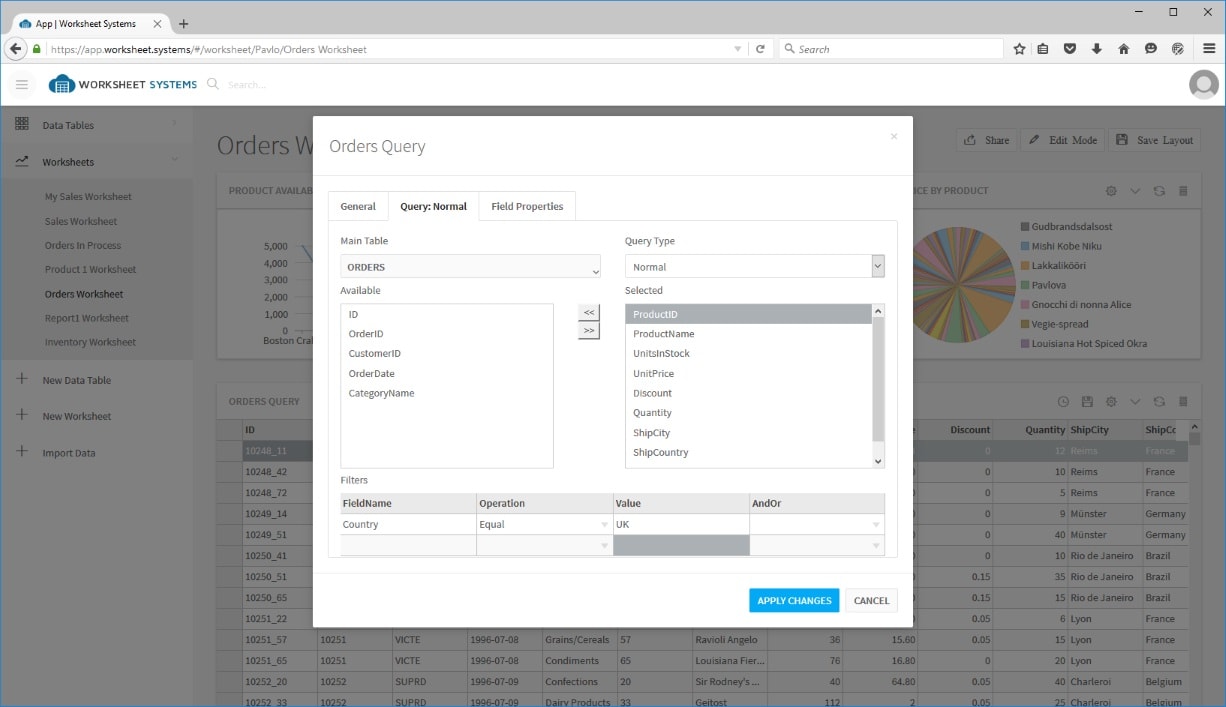
Task: Move field left with the << button
Action: (x=589, y=312)
